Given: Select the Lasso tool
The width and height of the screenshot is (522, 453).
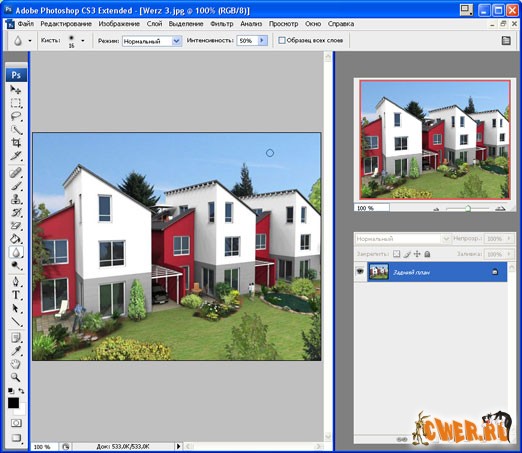Looking at the screenshot, I should pos(15,116).
